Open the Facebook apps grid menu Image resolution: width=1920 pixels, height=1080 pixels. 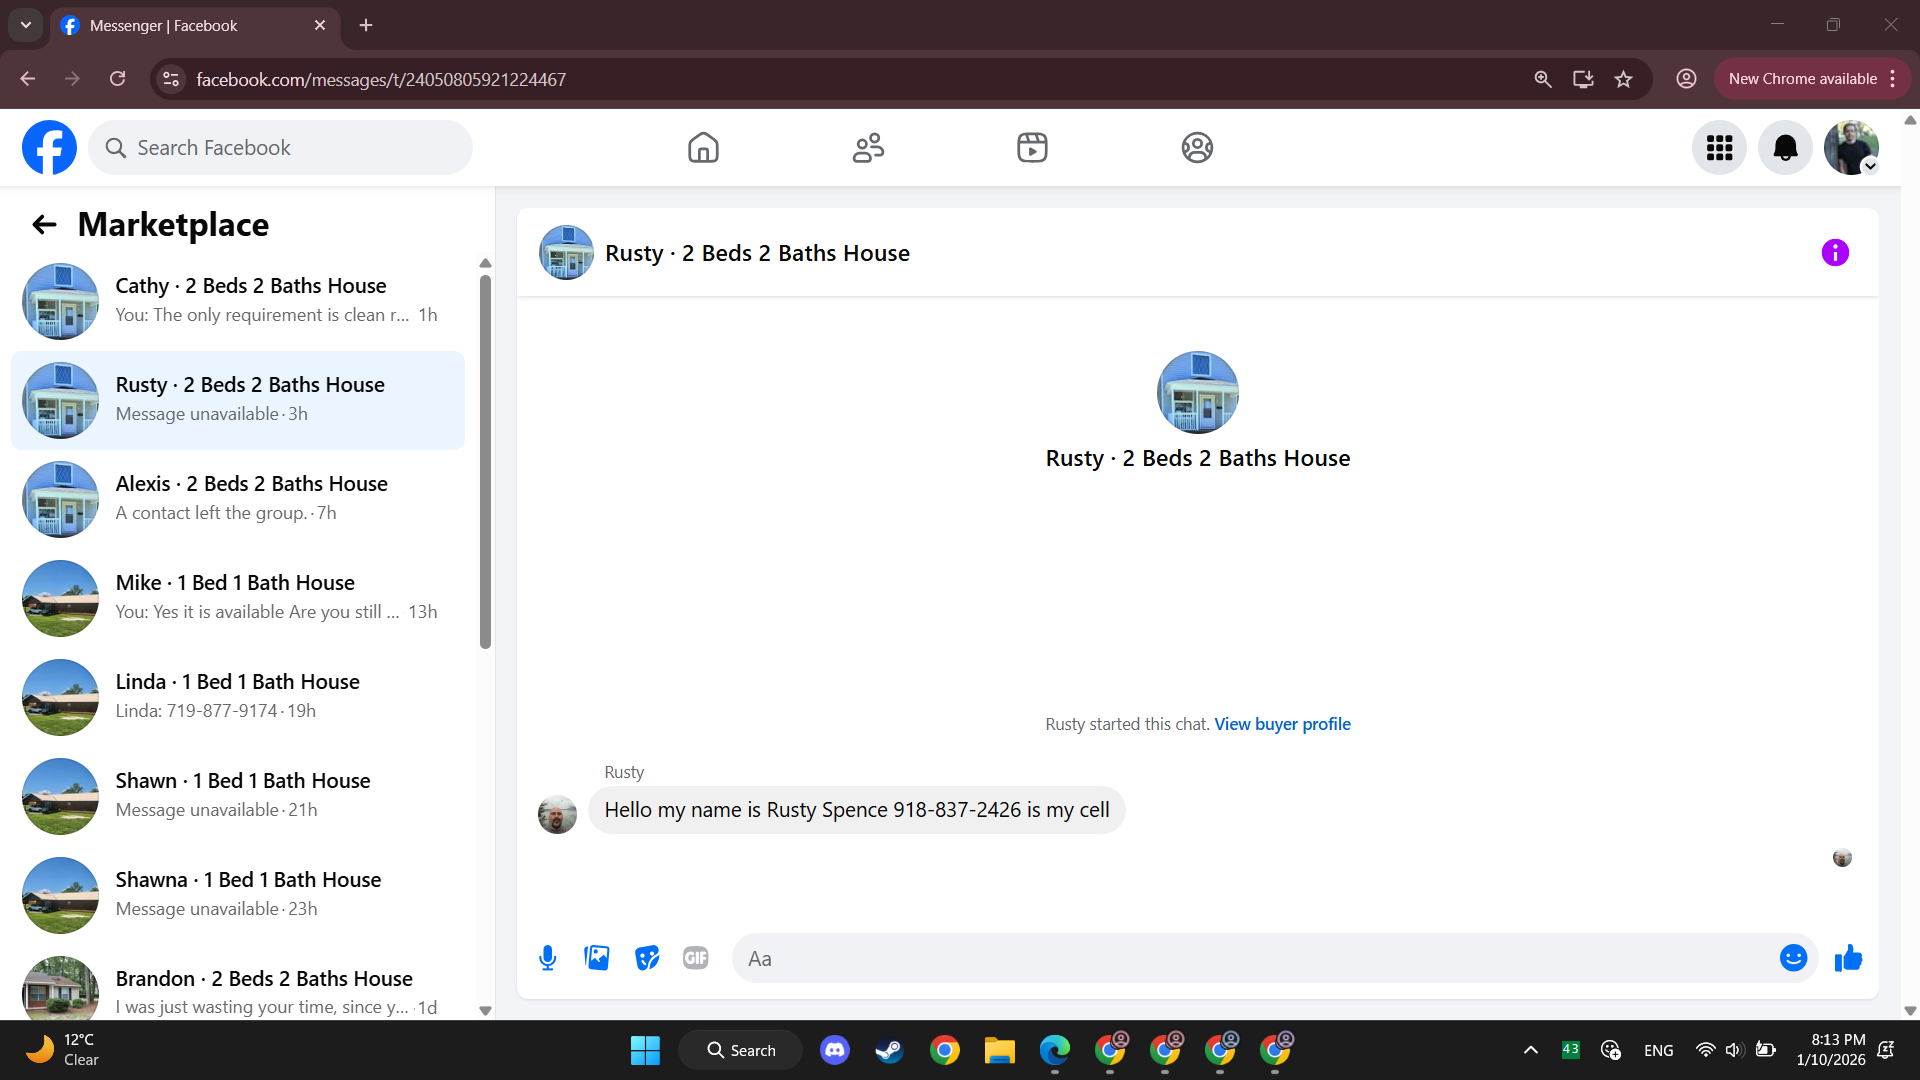point(1719,148)
